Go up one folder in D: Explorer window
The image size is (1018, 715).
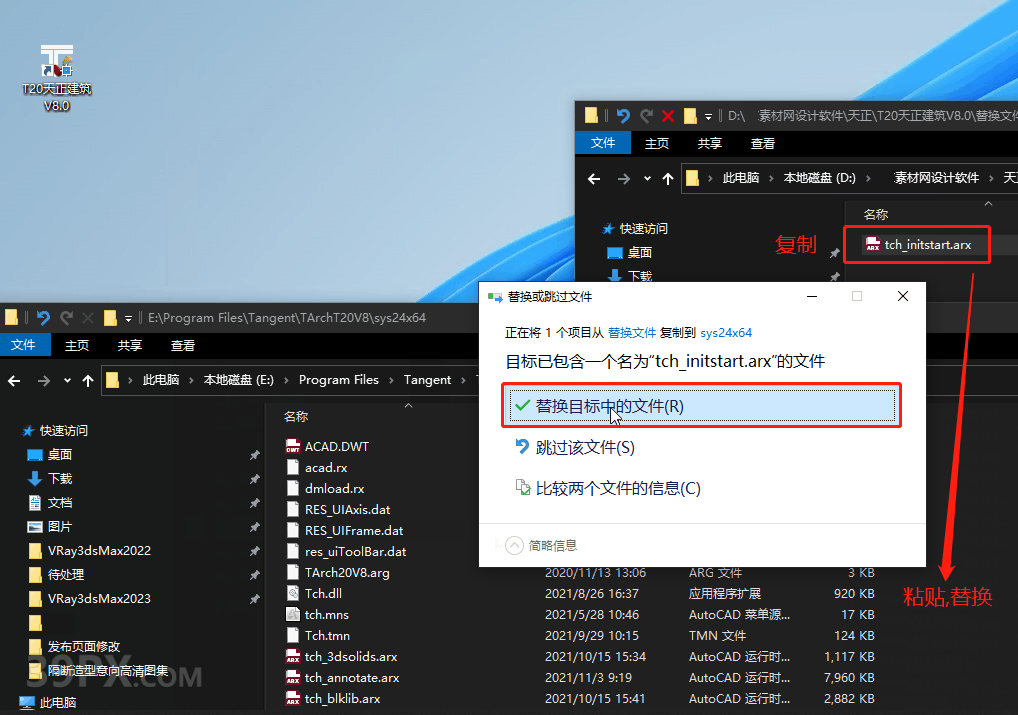(667, 179)
